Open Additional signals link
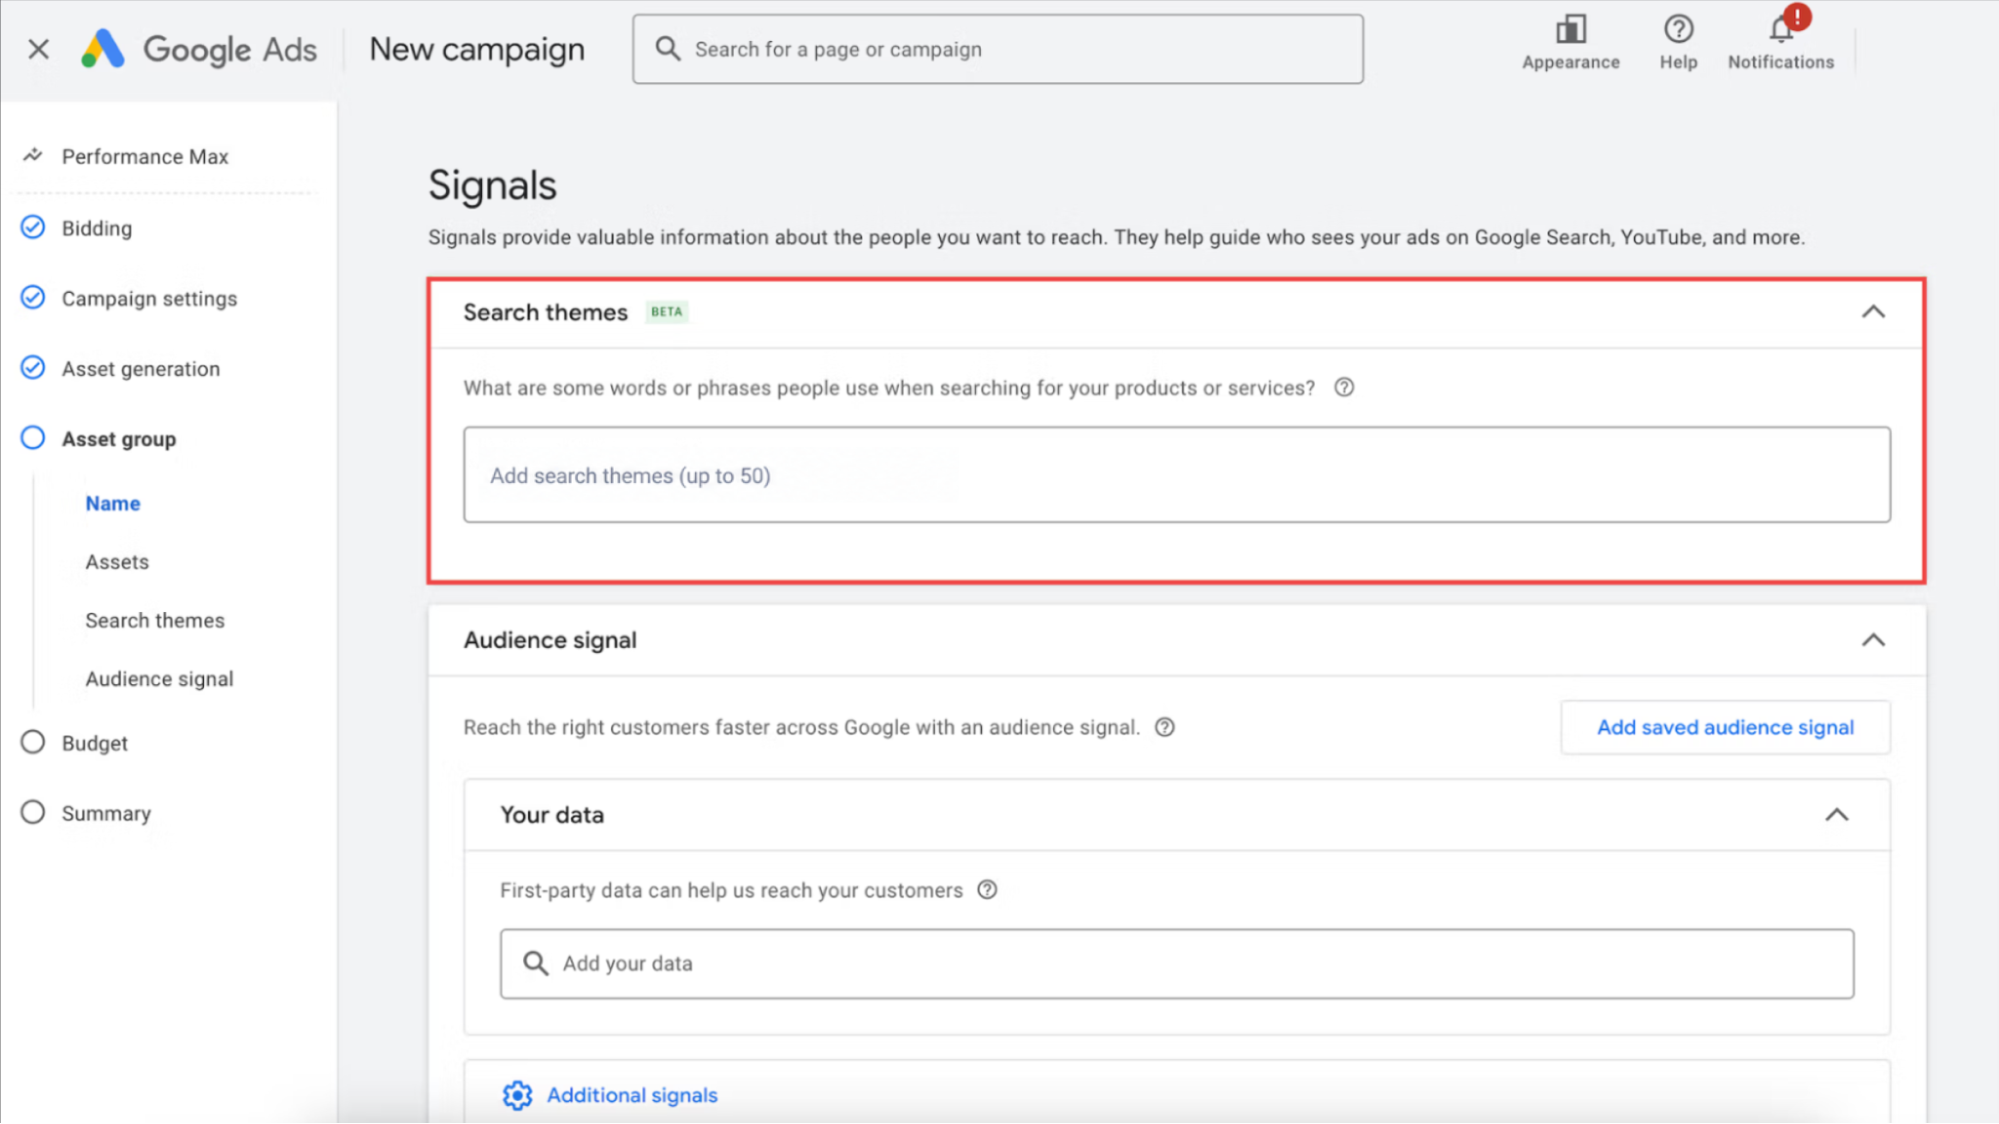 (632, 1095)
